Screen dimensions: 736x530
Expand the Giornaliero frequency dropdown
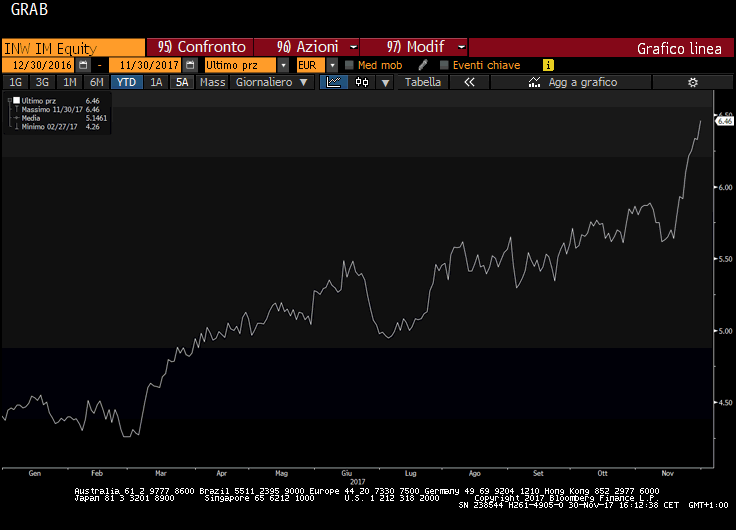(272, 82)
